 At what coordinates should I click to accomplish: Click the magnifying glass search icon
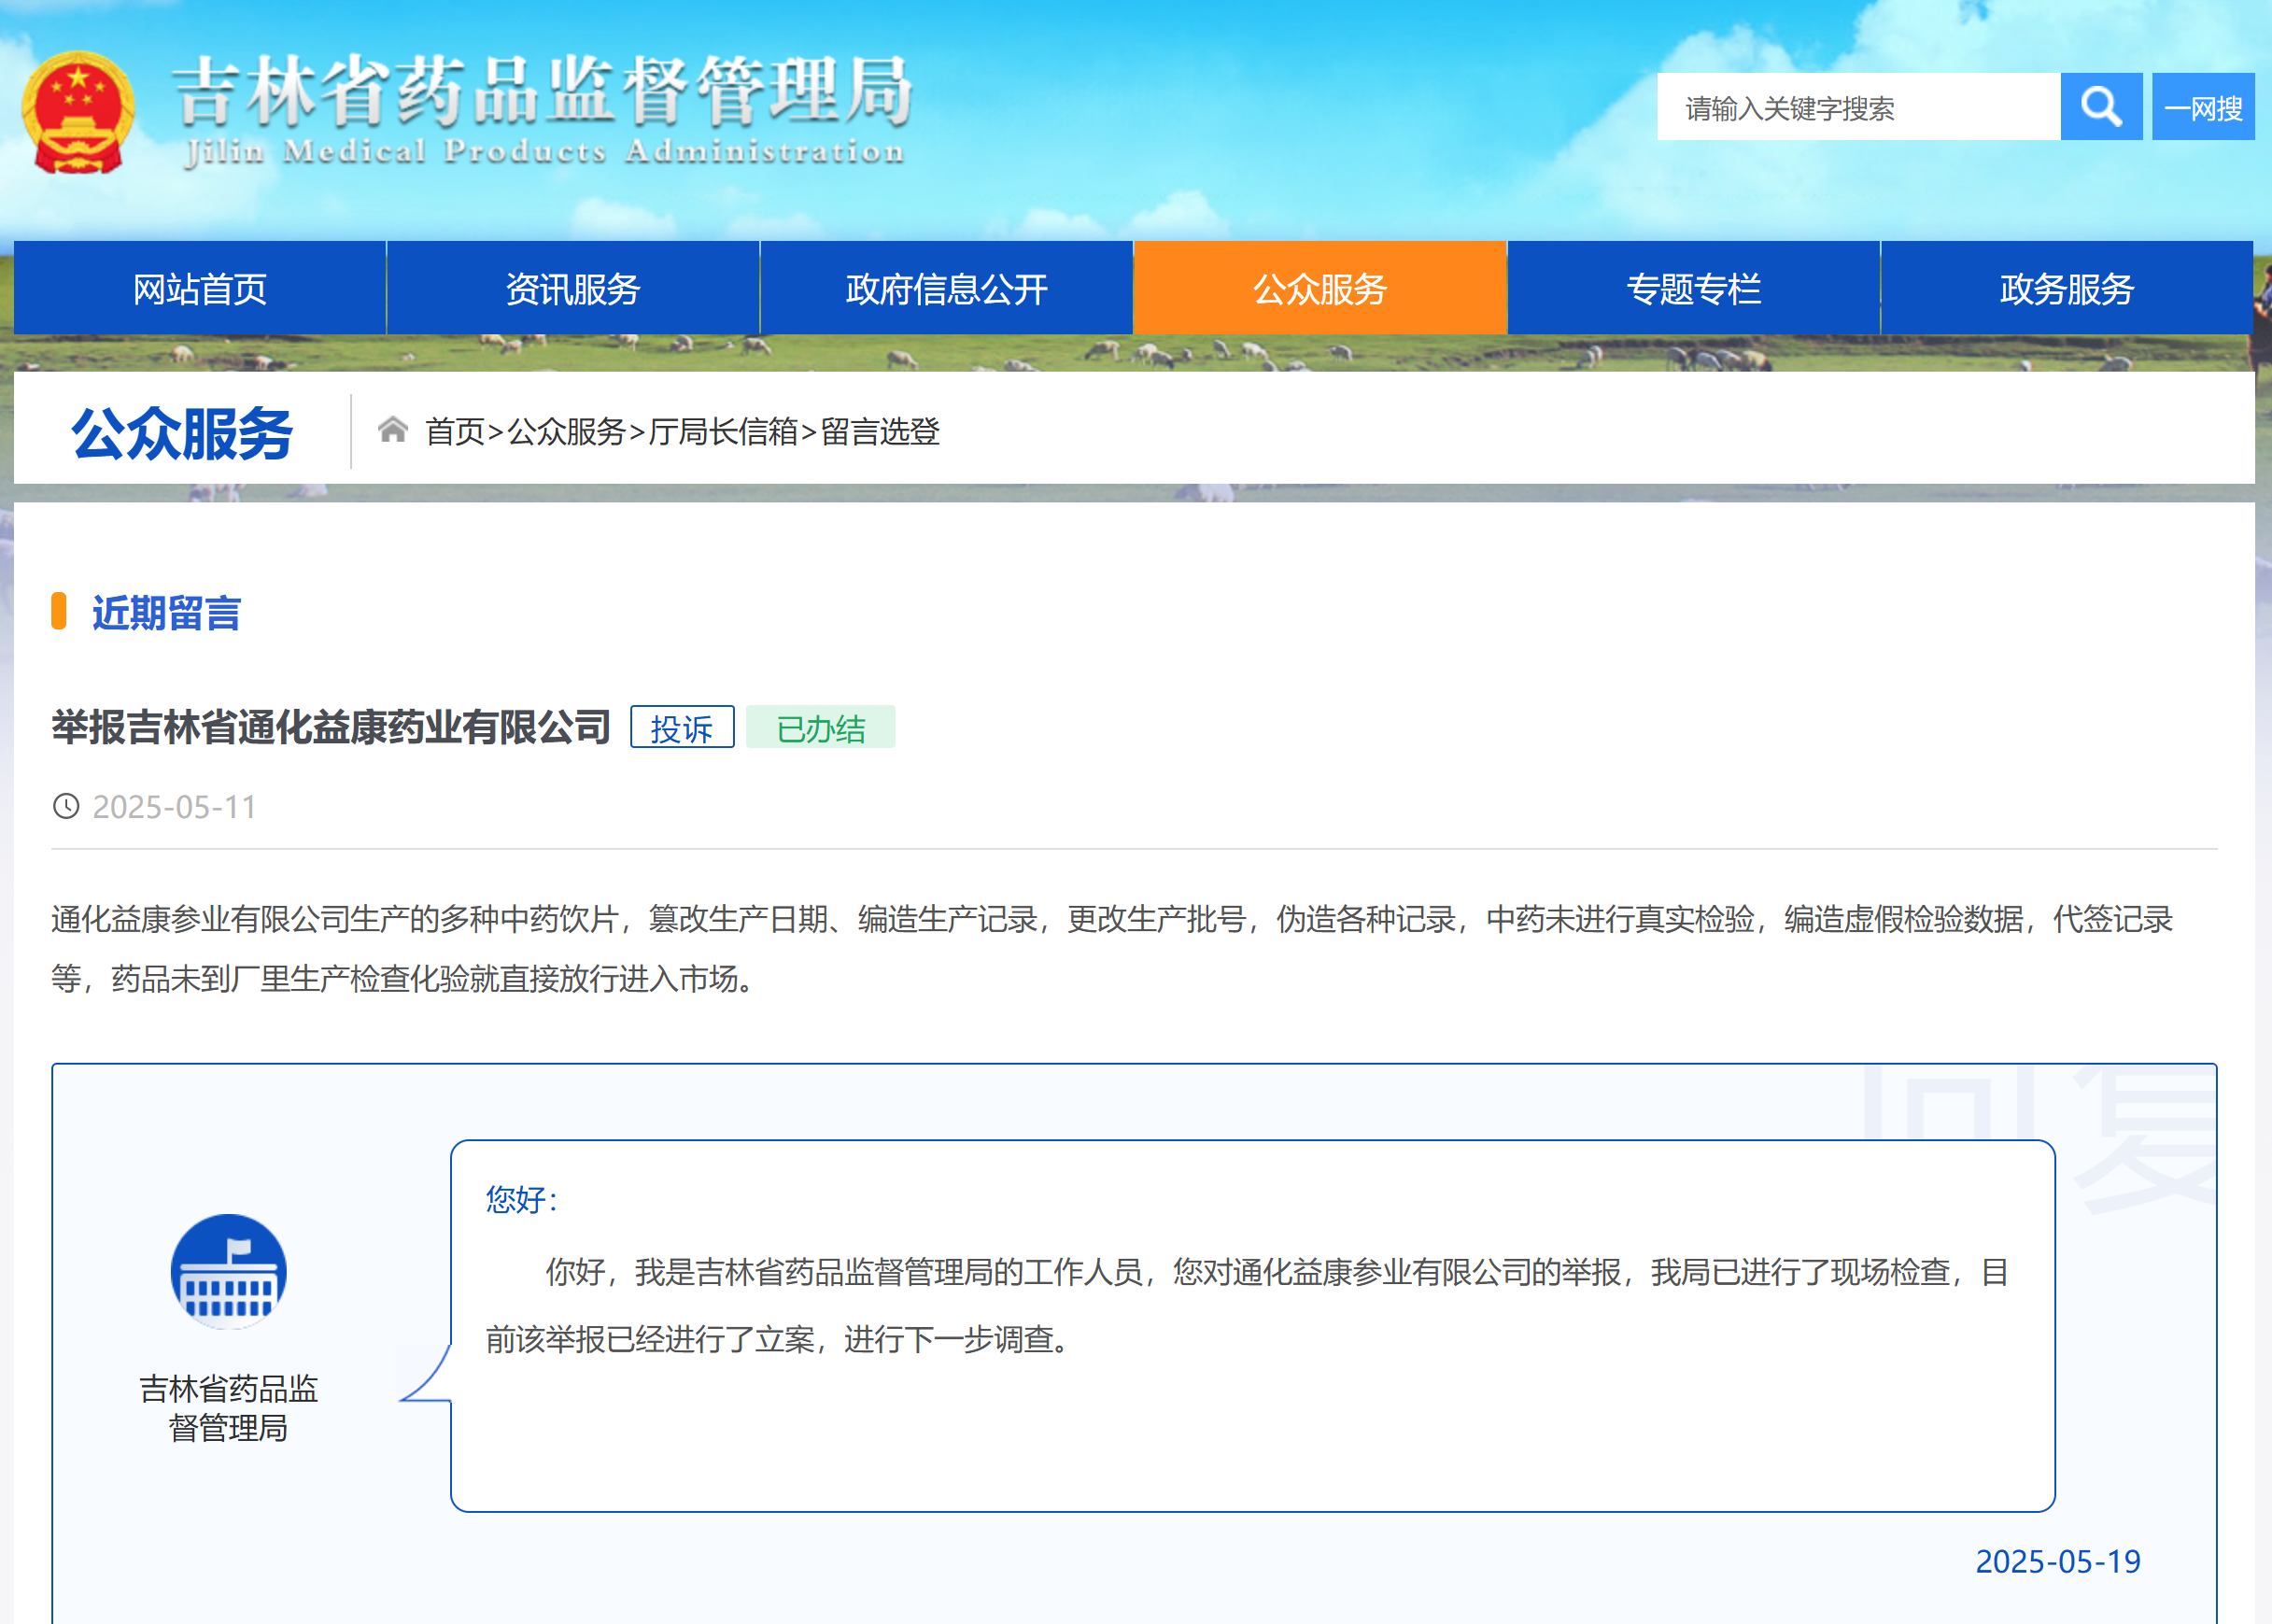pyautogui.click(x=2100, y=106)
